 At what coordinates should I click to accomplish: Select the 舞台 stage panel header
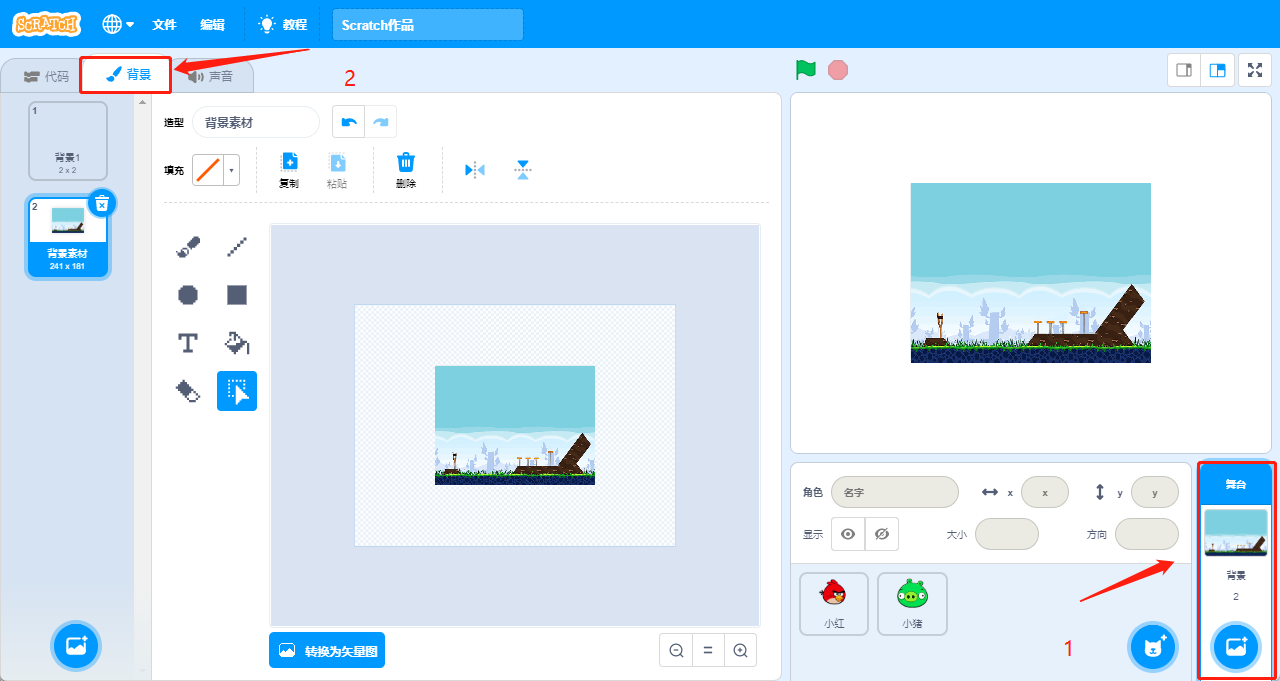click(1236, 485)
